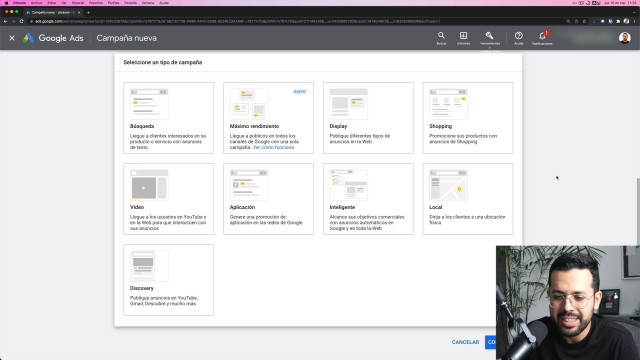Open the Google Ads account profile avatar
The width and height of the screenshot is (640, 360).
coord(624,38)
